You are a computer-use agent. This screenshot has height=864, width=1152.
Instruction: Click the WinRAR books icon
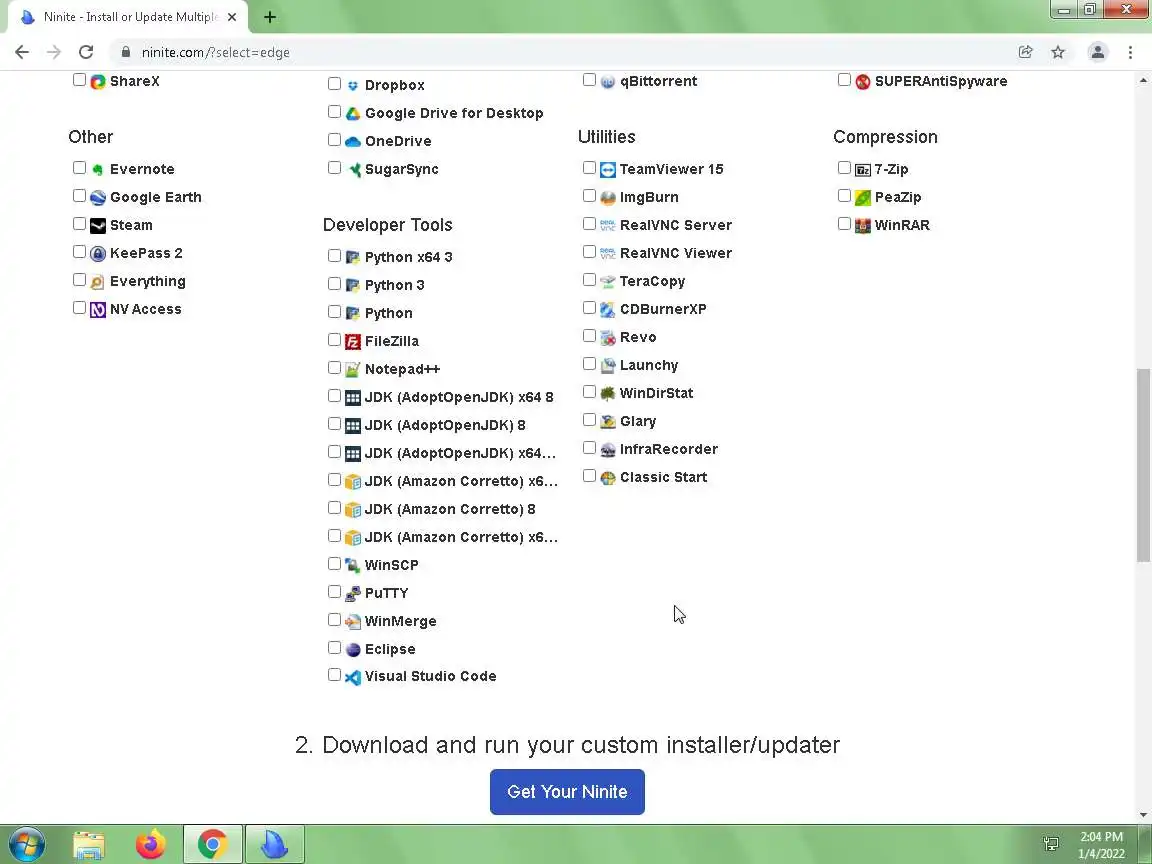pos(863,226)
